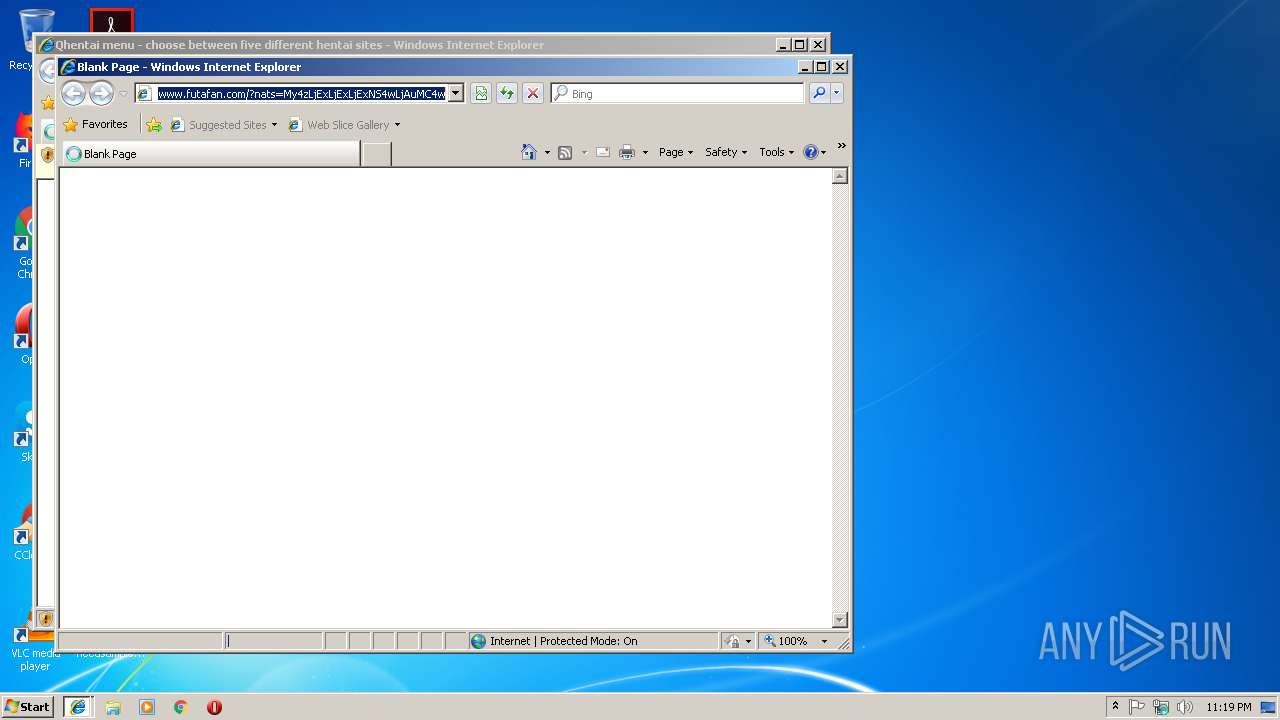Open the Suggested Sites link
1280x720 pixels.
(x=227, y=125)
